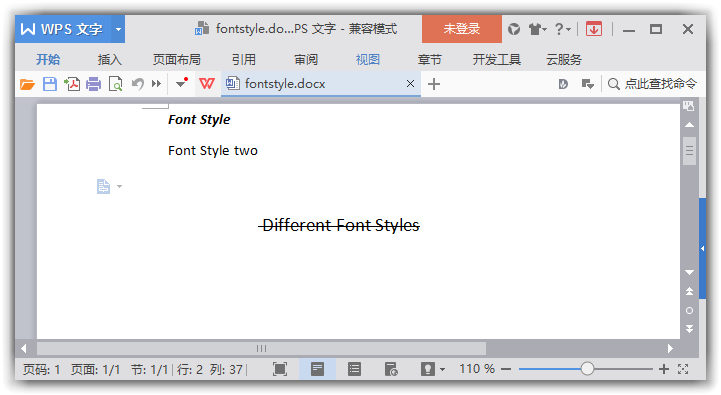The image size is (721, 395).
Task: Close the fontstyle.docx tab
Action: 410,84
